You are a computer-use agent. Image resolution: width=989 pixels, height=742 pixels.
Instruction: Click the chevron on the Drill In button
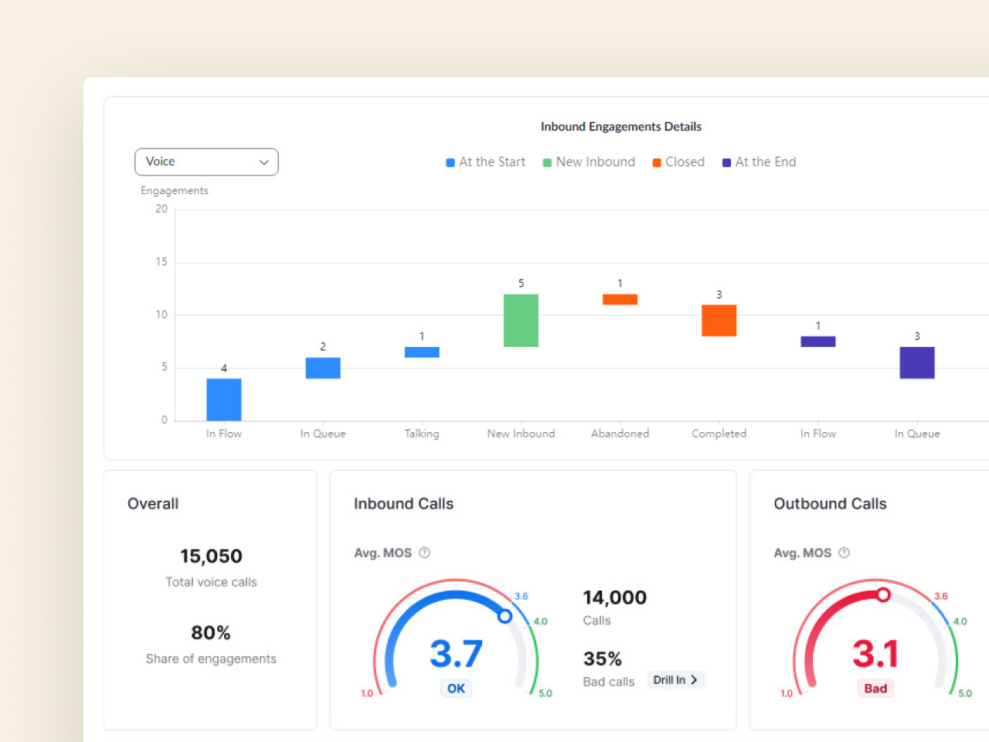(x=694, y=679)
